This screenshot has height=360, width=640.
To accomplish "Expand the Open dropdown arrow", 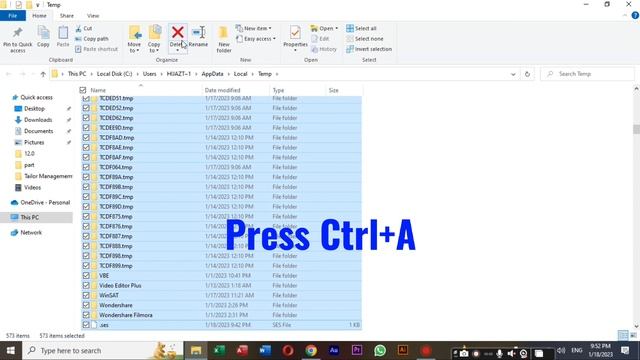I will 336,29.
